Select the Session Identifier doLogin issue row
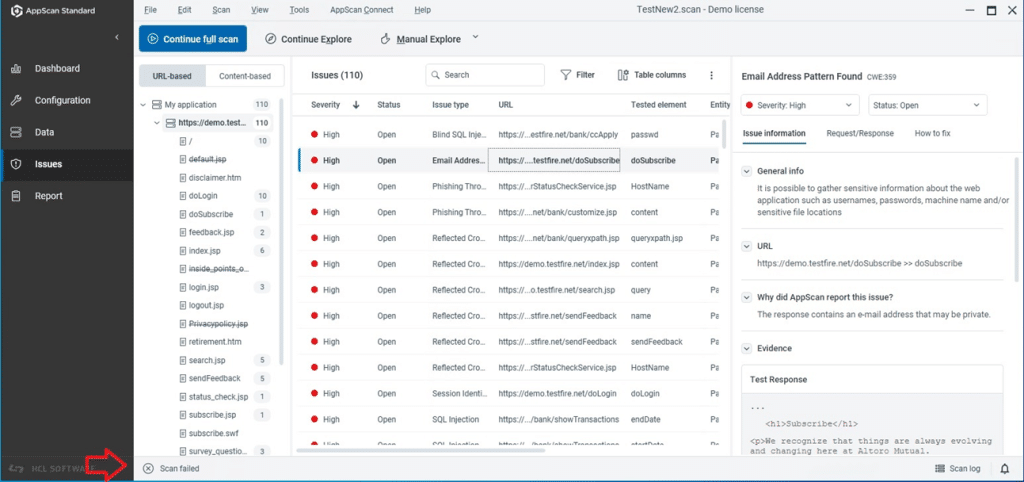 [508, 394]
